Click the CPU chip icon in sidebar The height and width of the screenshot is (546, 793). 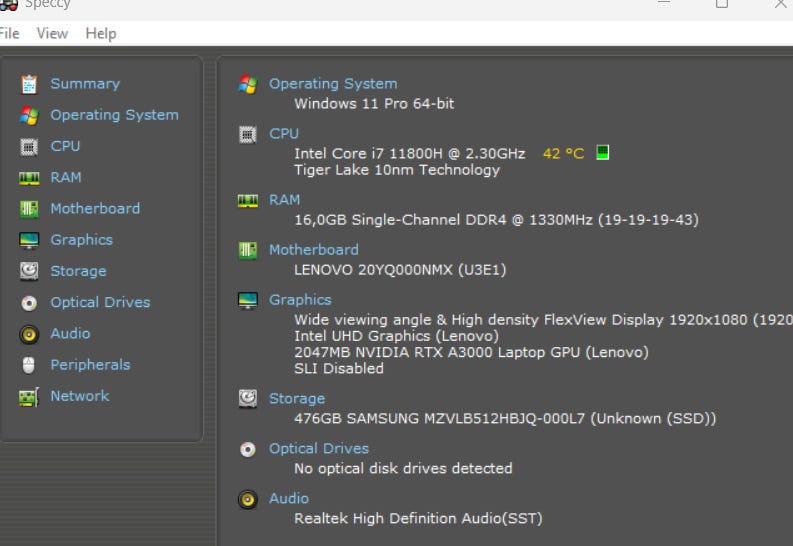coord(29,146)
